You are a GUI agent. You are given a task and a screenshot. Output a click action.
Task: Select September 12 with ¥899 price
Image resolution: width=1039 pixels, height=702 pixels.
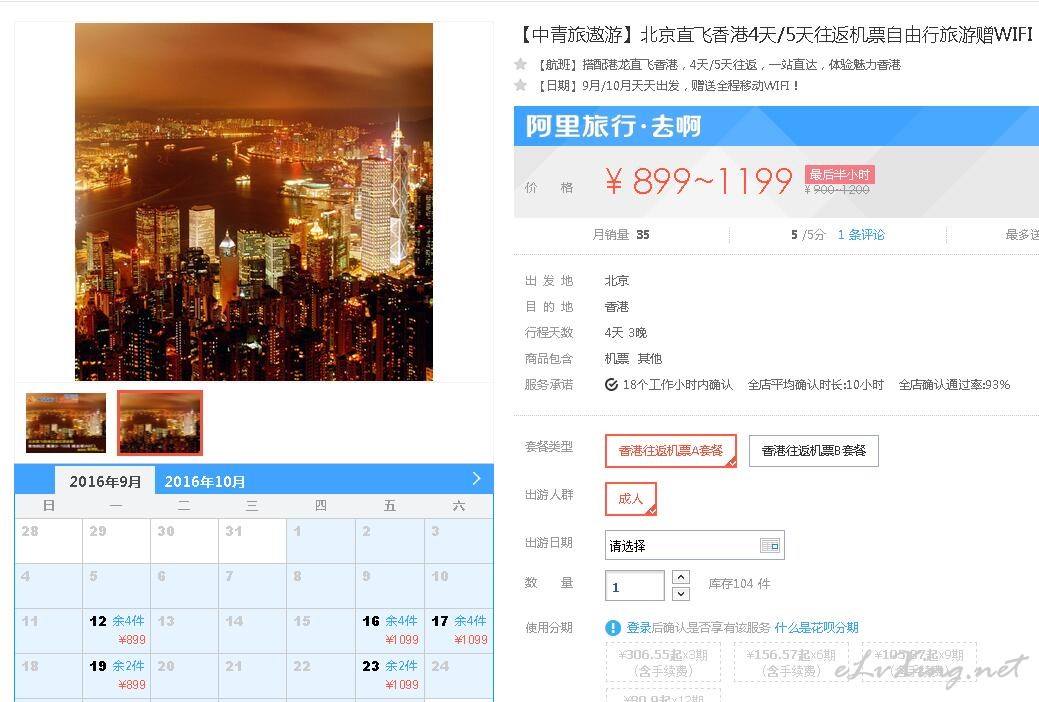tap(117, 630)
